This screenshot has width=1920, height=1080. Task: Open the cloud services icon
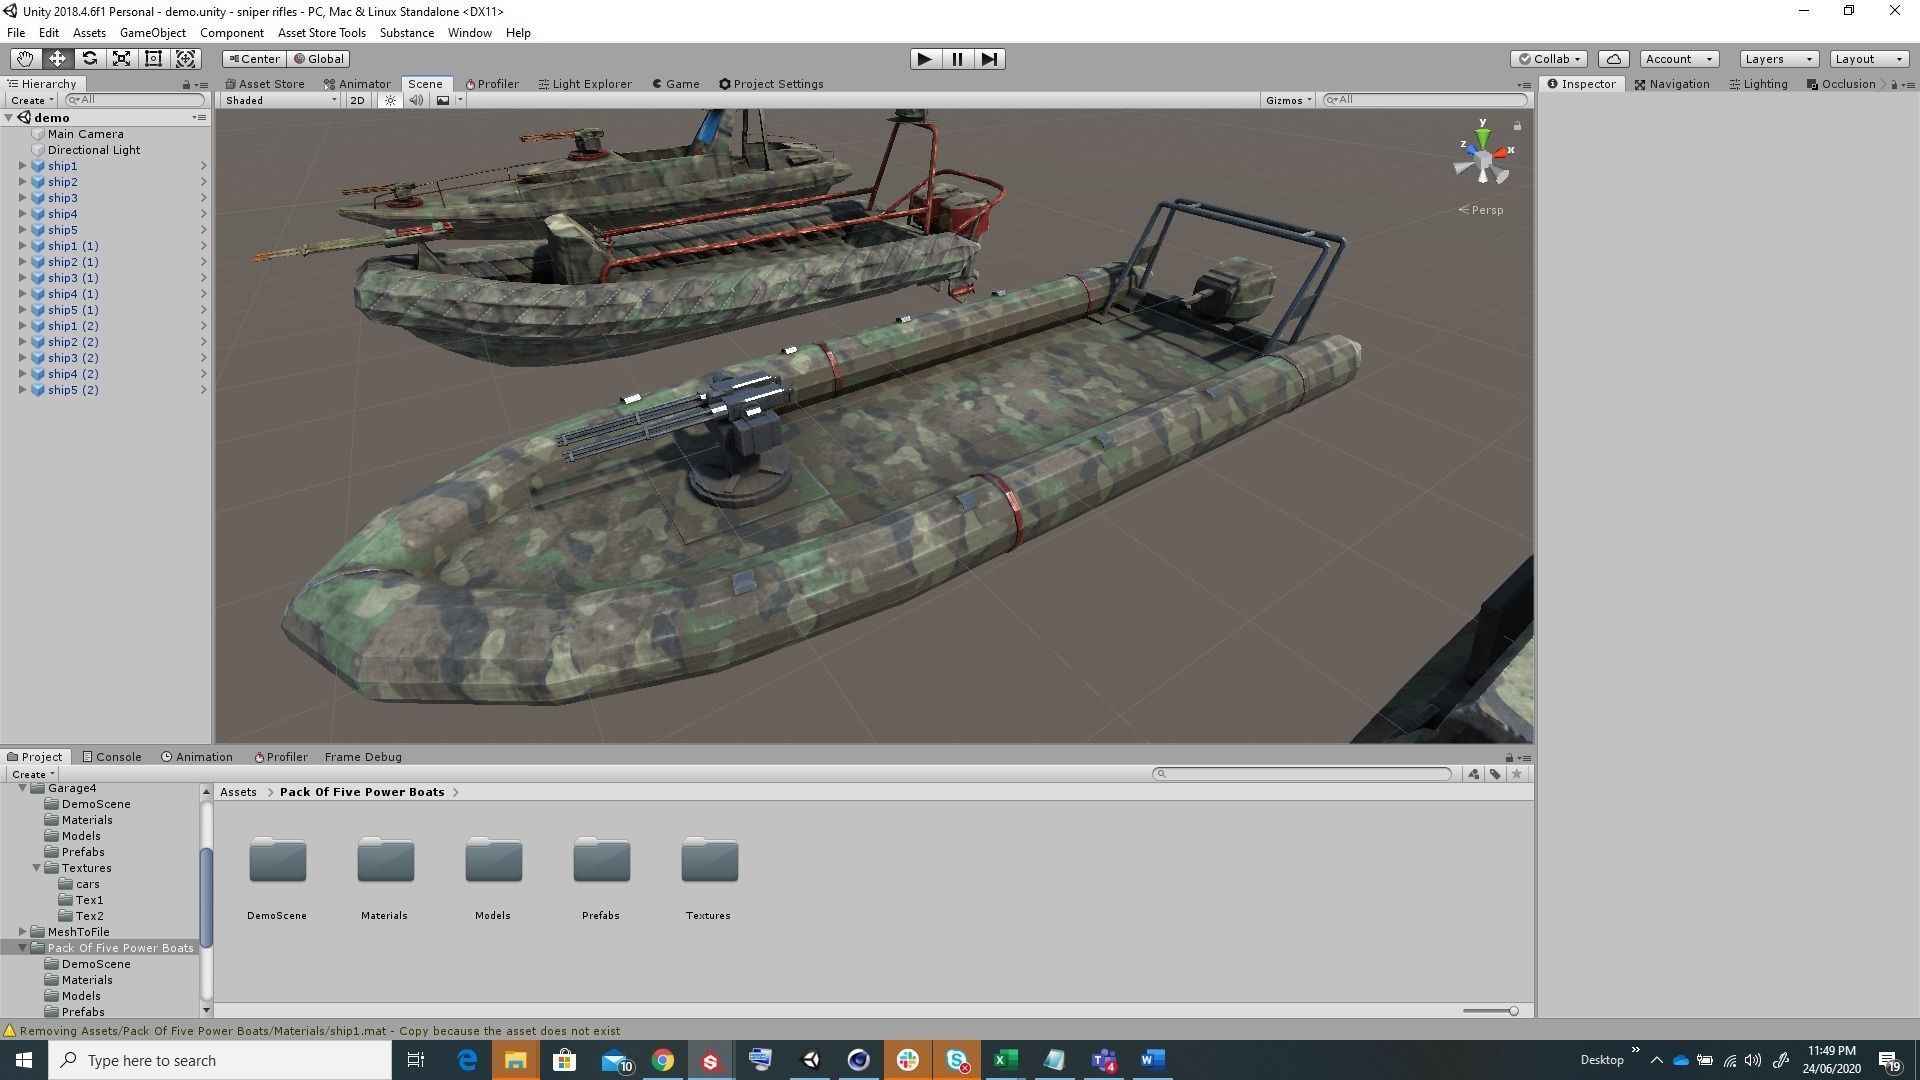pos(1613,59)
